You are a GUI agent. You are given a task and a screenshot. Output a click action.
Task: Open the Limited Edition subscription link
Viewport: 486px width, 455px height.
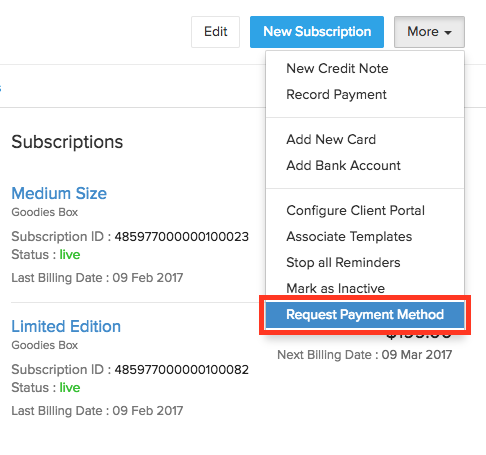[66, 326]
